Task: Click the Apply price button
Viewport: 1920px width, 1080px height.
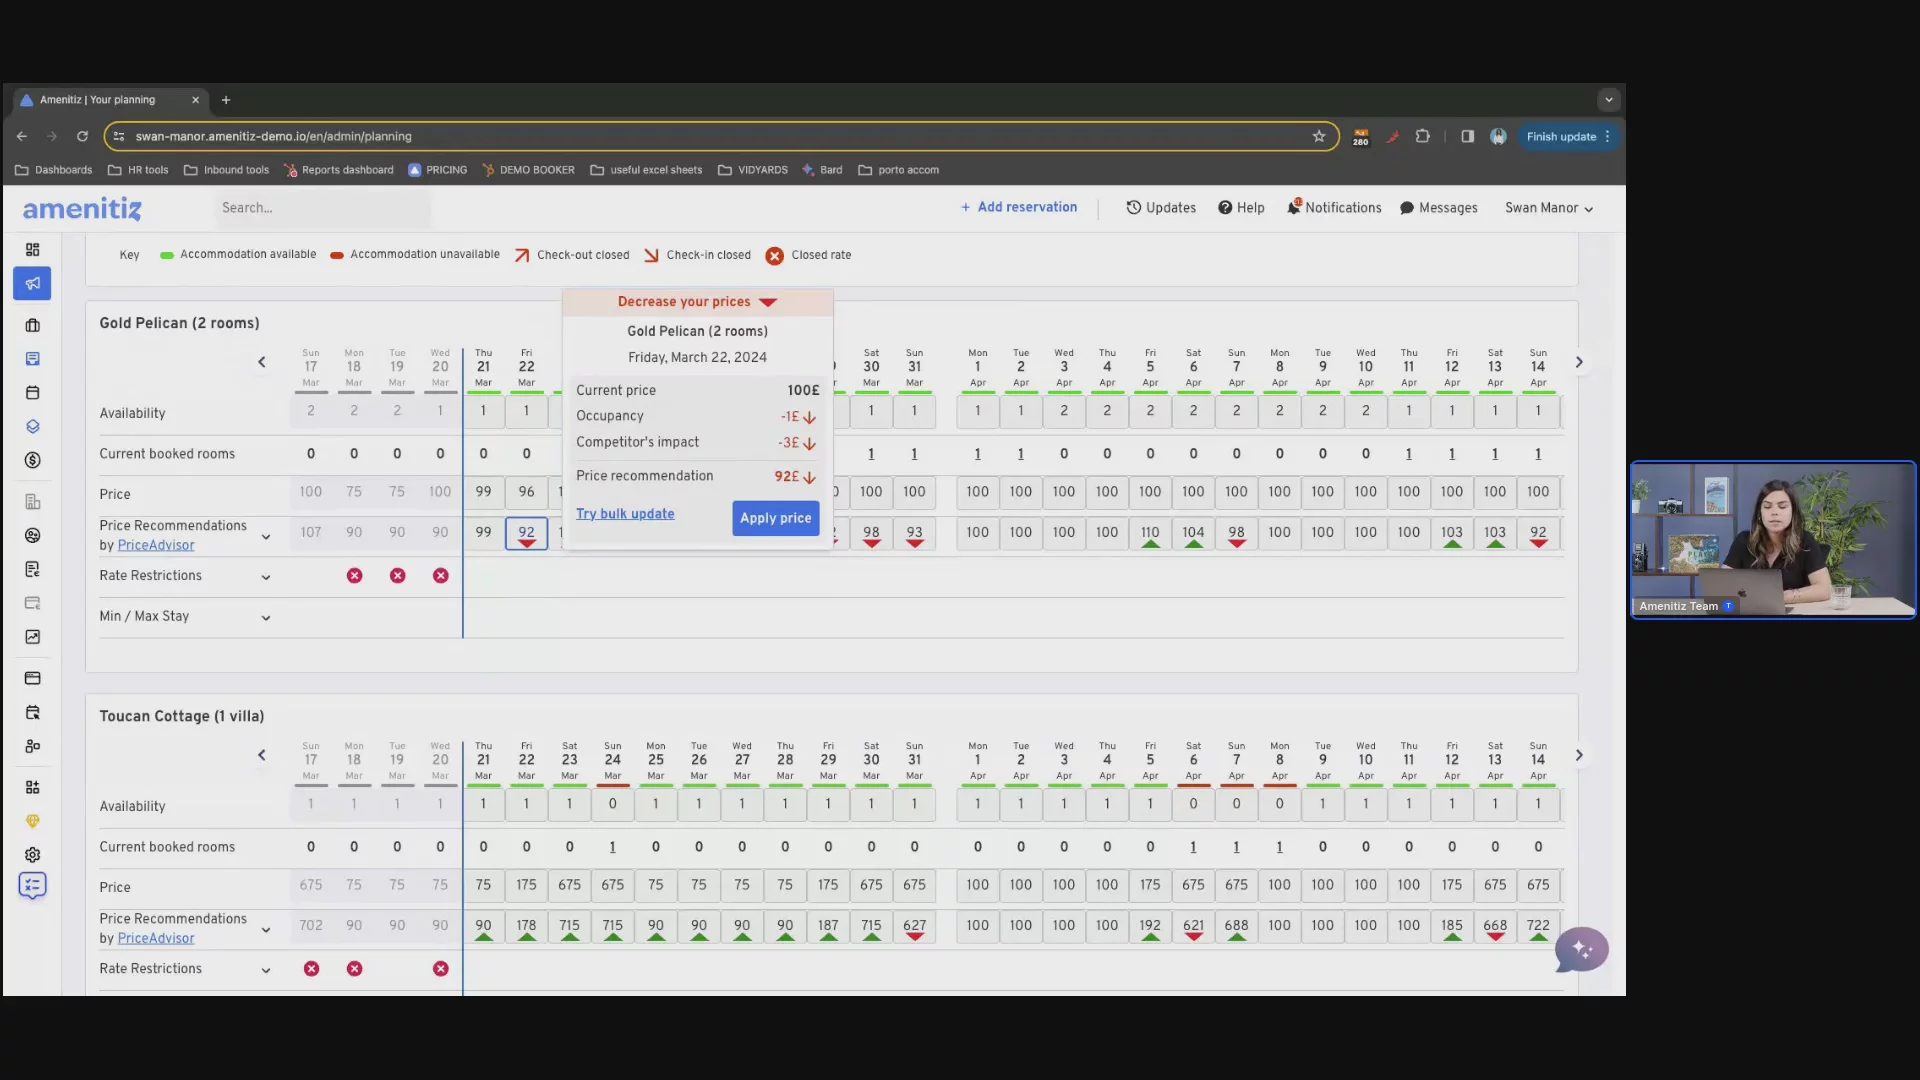Action: tap(775, 518)
